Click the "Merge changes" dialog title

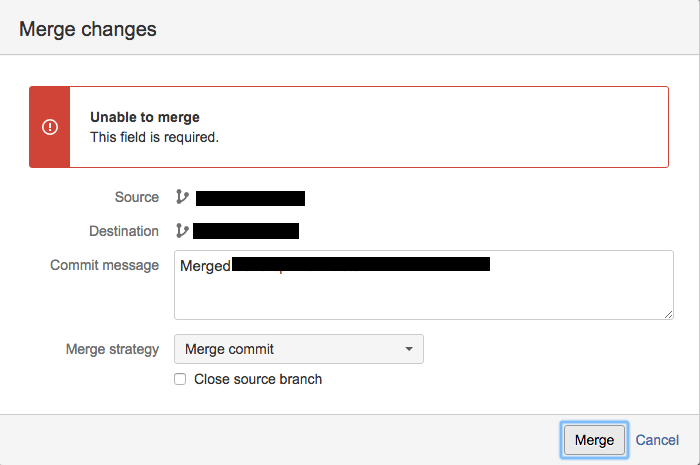[x=88, y=29]
